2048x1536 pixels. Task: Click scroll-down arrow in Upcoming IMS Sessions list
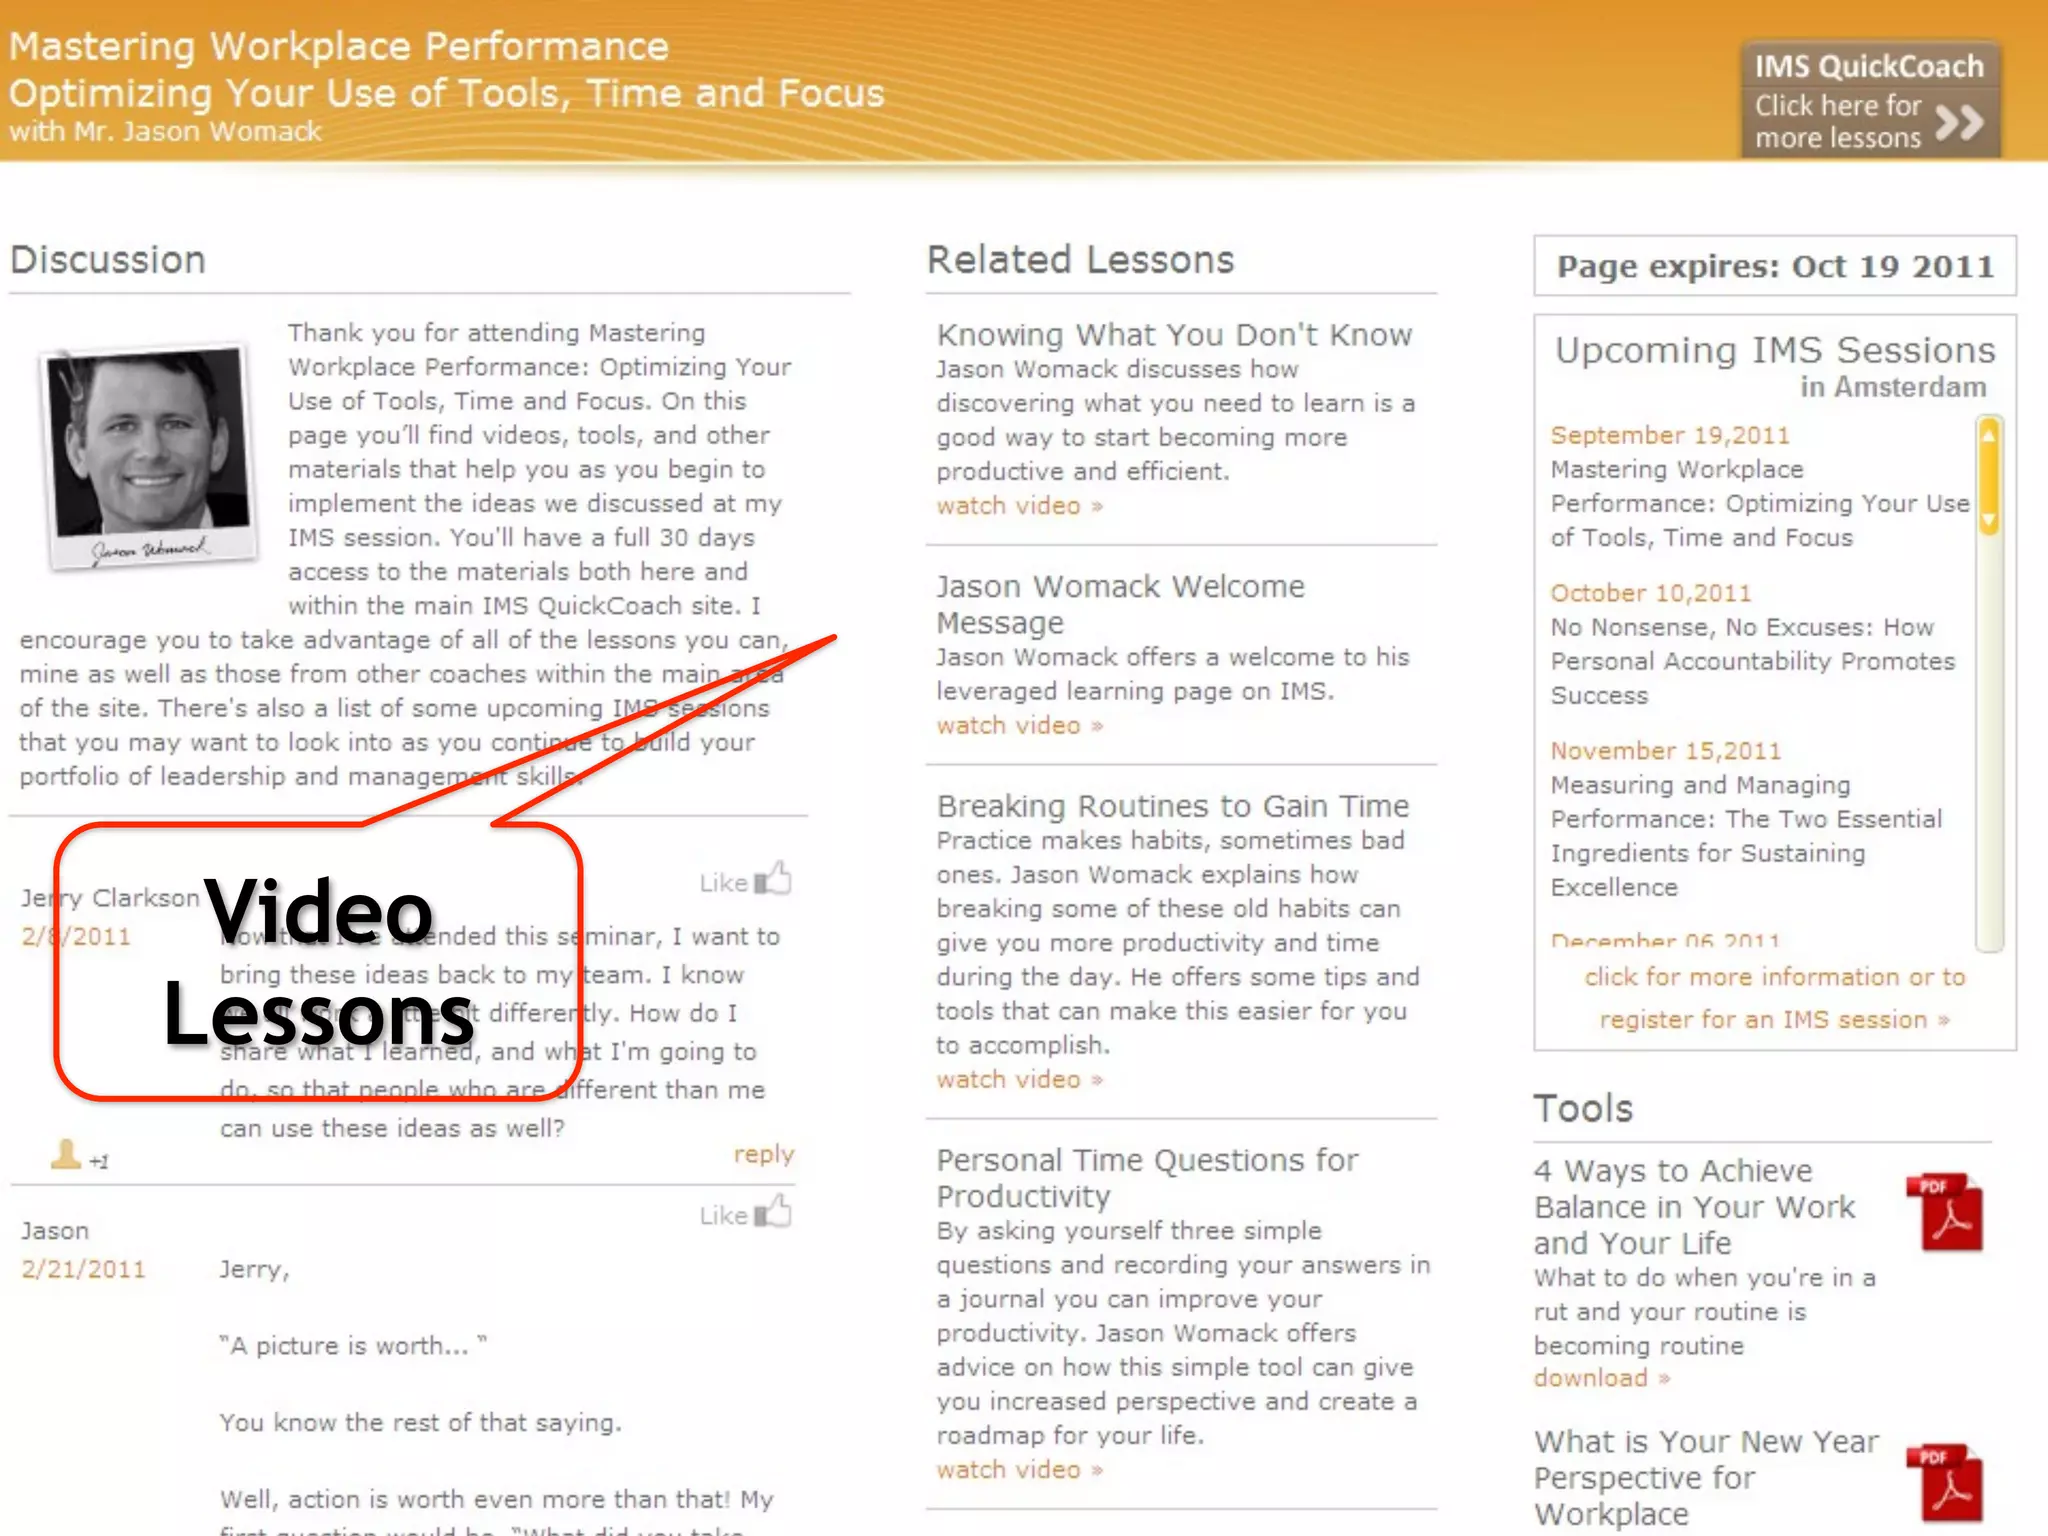[x=1989, y=520]
